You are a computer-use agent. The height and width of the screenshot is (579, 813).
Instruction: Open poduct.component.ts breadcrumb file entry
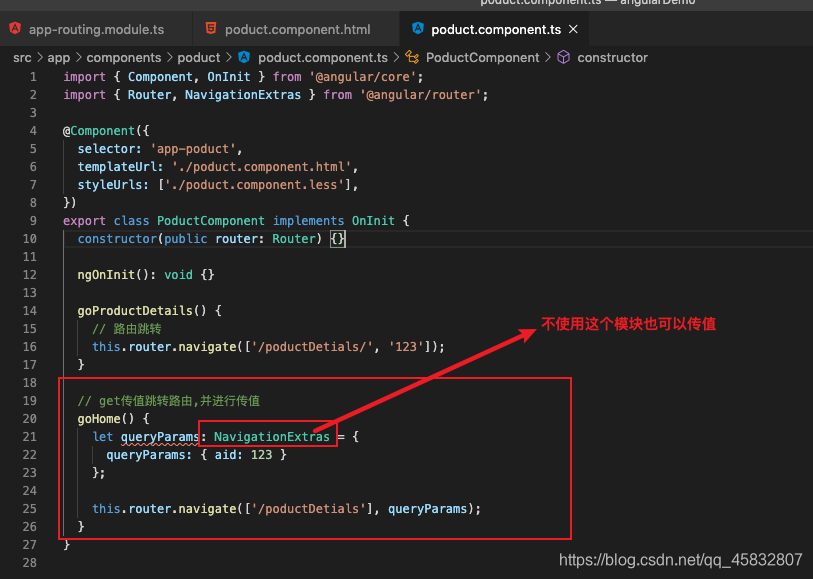323,58
